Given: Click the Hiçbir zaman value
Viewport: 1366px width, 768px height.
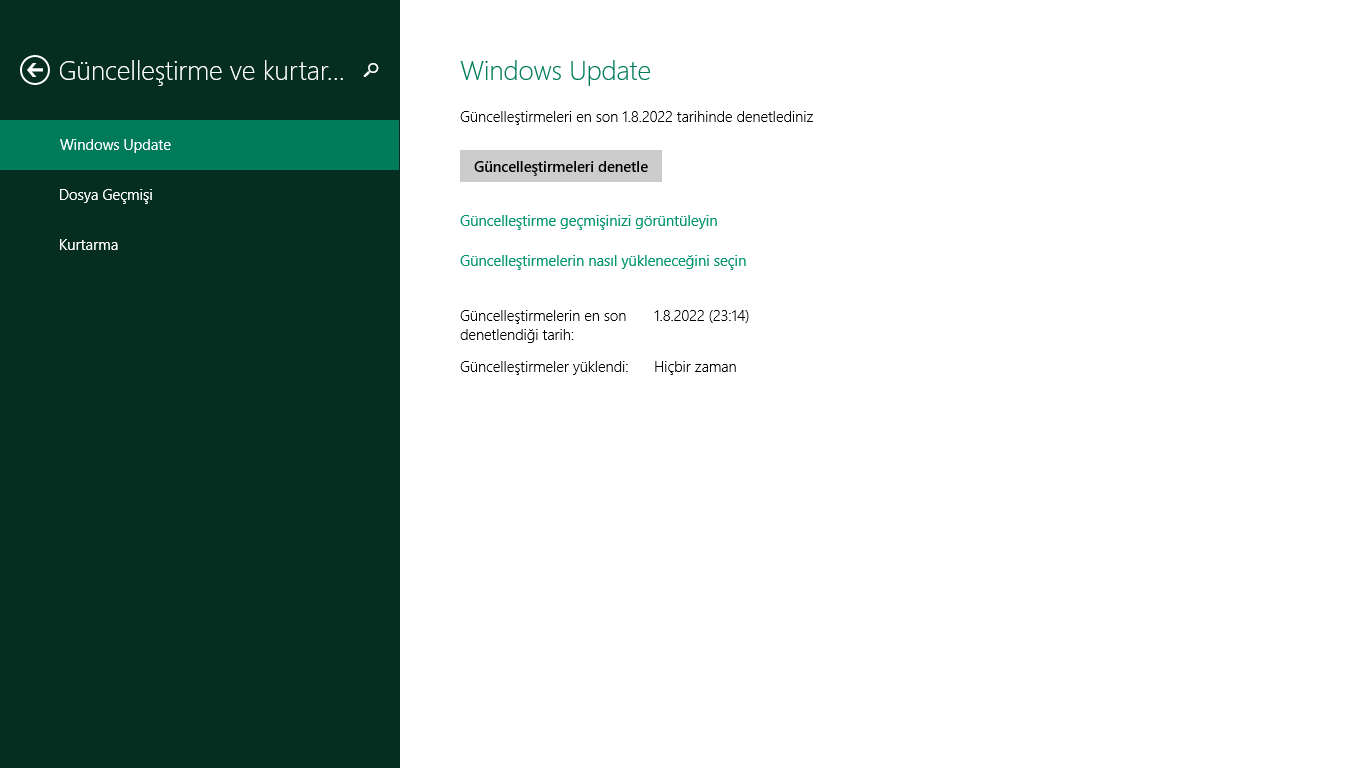Looking at the screenshot, I should 695,367.
